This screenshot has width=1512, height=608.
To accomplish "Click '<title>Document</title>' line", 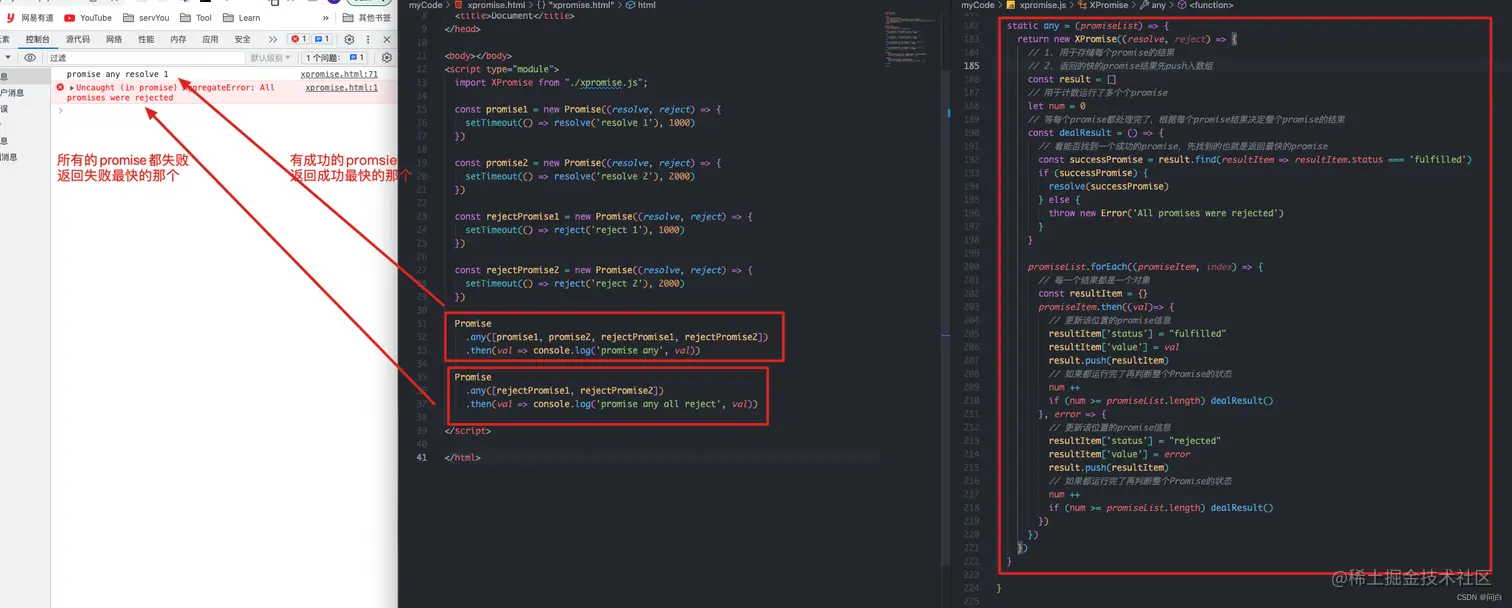I will [514, 16].
